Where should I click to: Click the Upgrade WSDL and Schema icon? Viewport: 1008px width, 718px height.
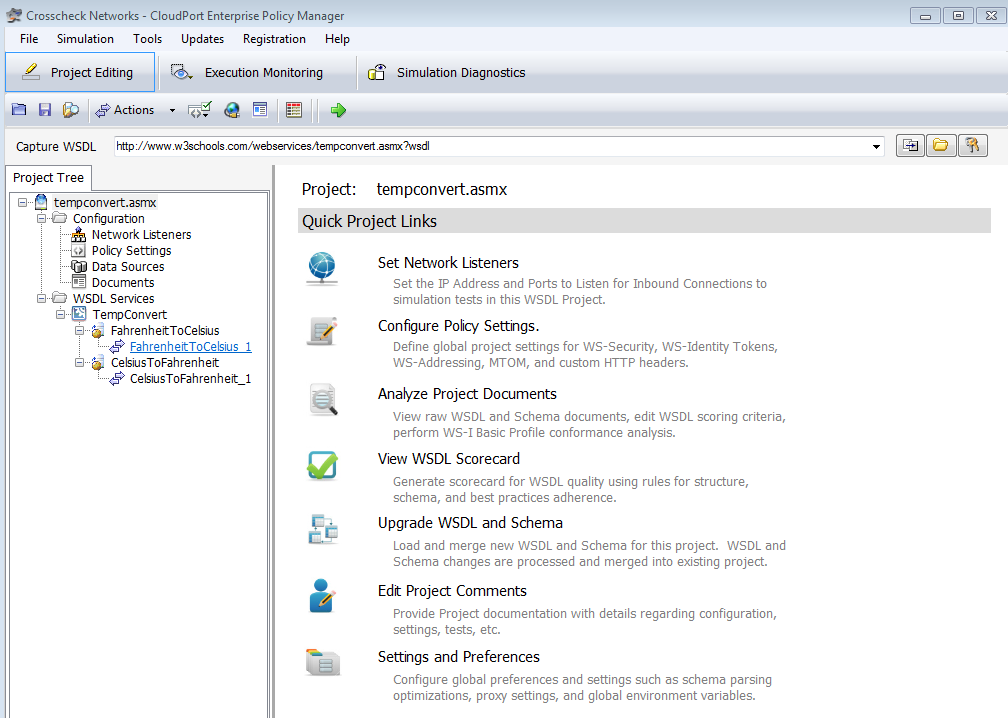(323, 530)
